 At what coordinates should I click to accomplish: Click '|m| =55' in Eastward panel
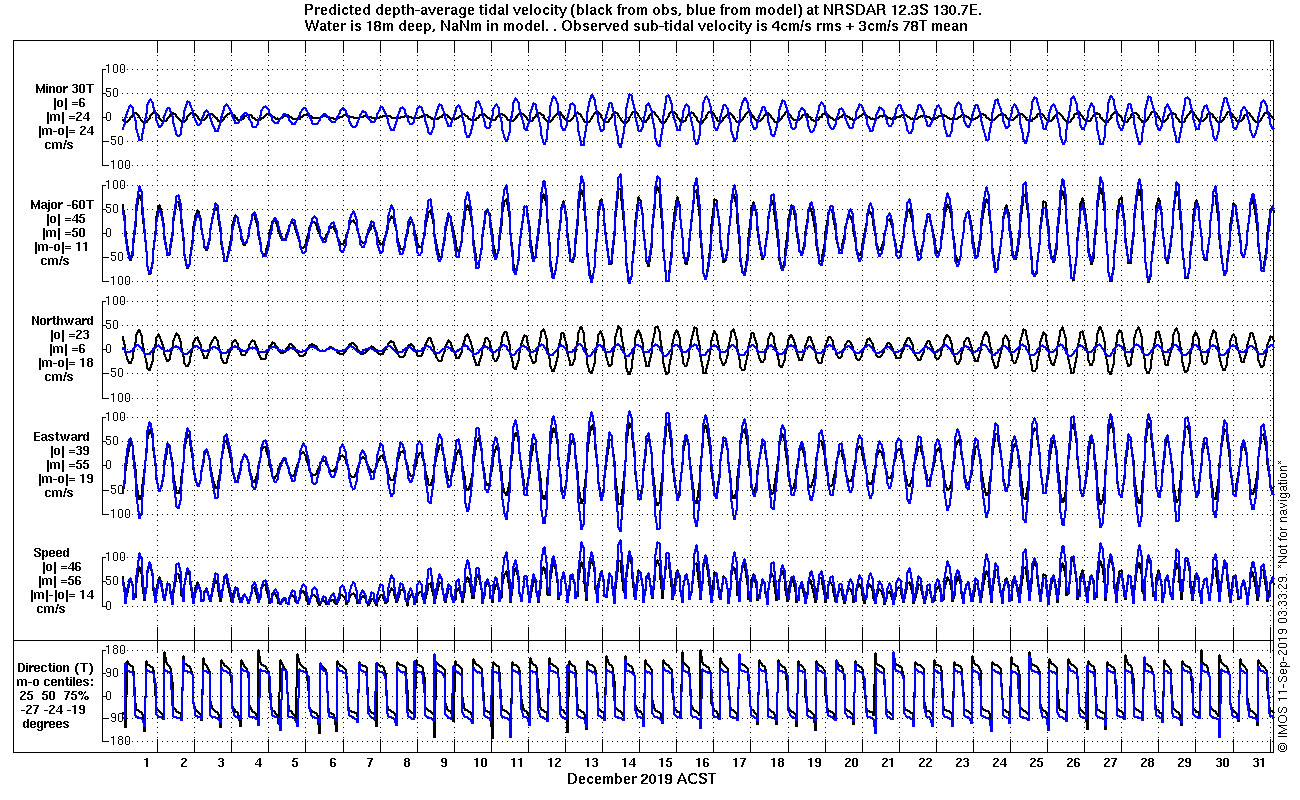pos(70,465)
